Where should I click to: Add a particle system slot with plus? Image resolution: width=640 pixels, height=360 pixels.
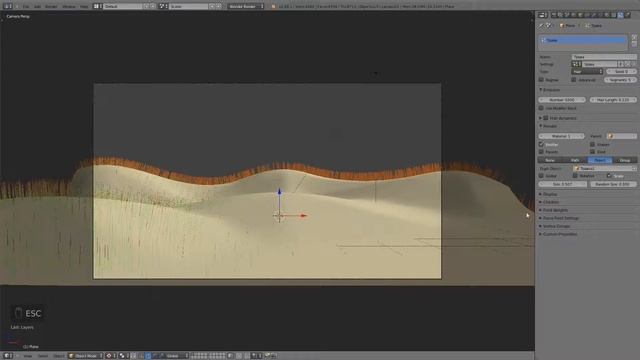click(x=634, y=37)
